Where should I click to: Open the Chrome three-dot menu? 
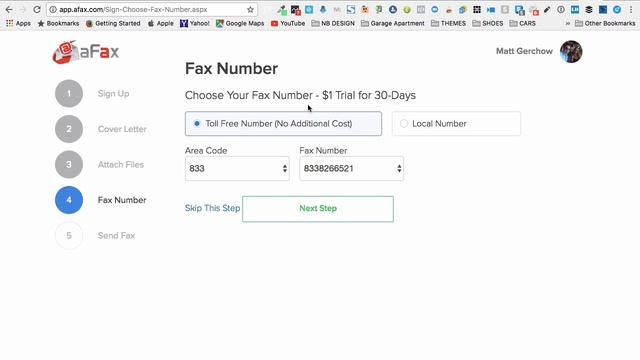pos(631,9)
